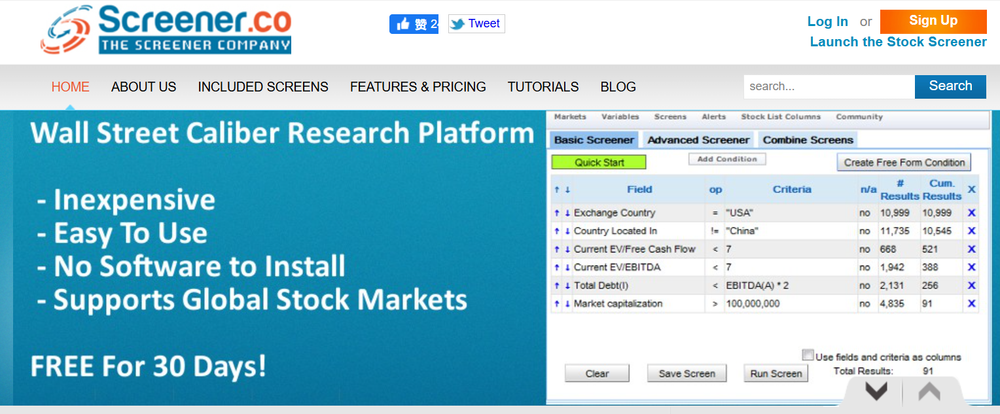Delete the Current EV/EBITDA condition
This screenshot has height=414, width=1000.
[971, 267]
